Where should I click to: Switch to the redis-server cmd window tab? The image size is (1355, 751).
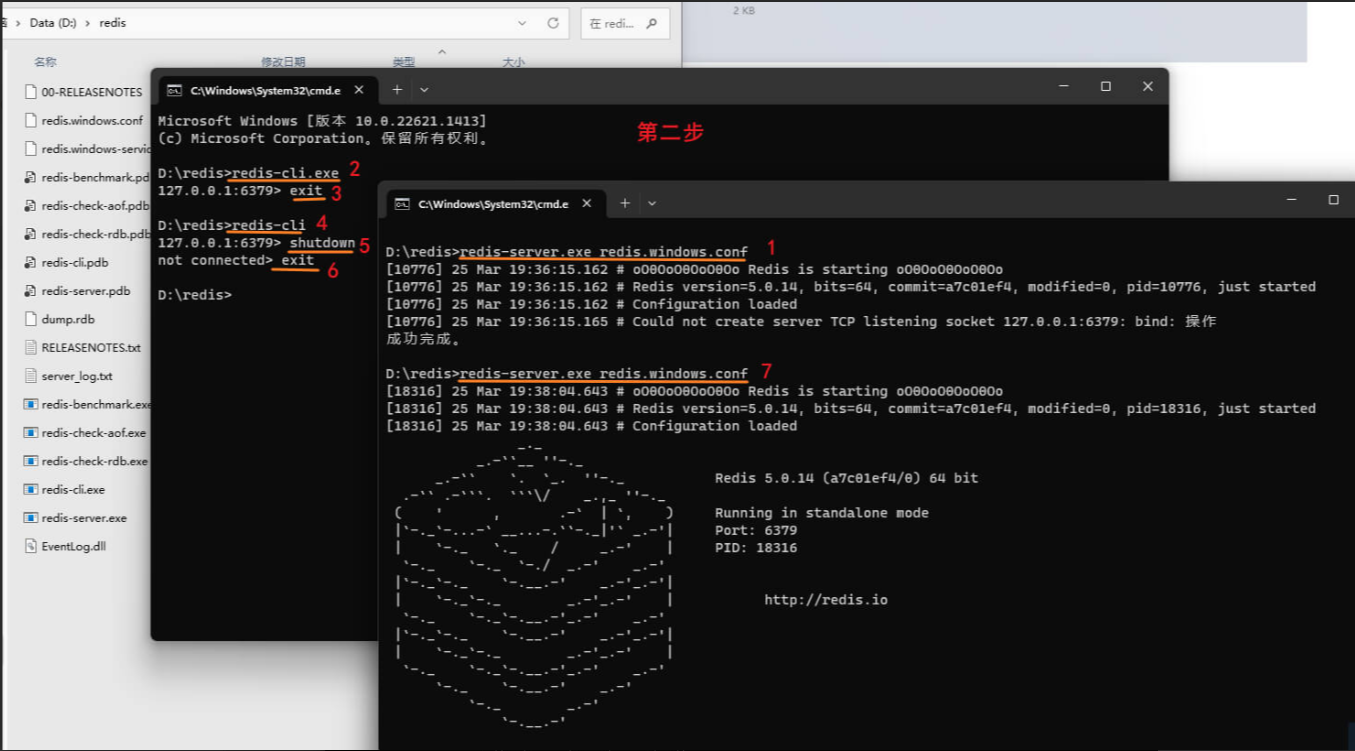click(x=492, y=204)
